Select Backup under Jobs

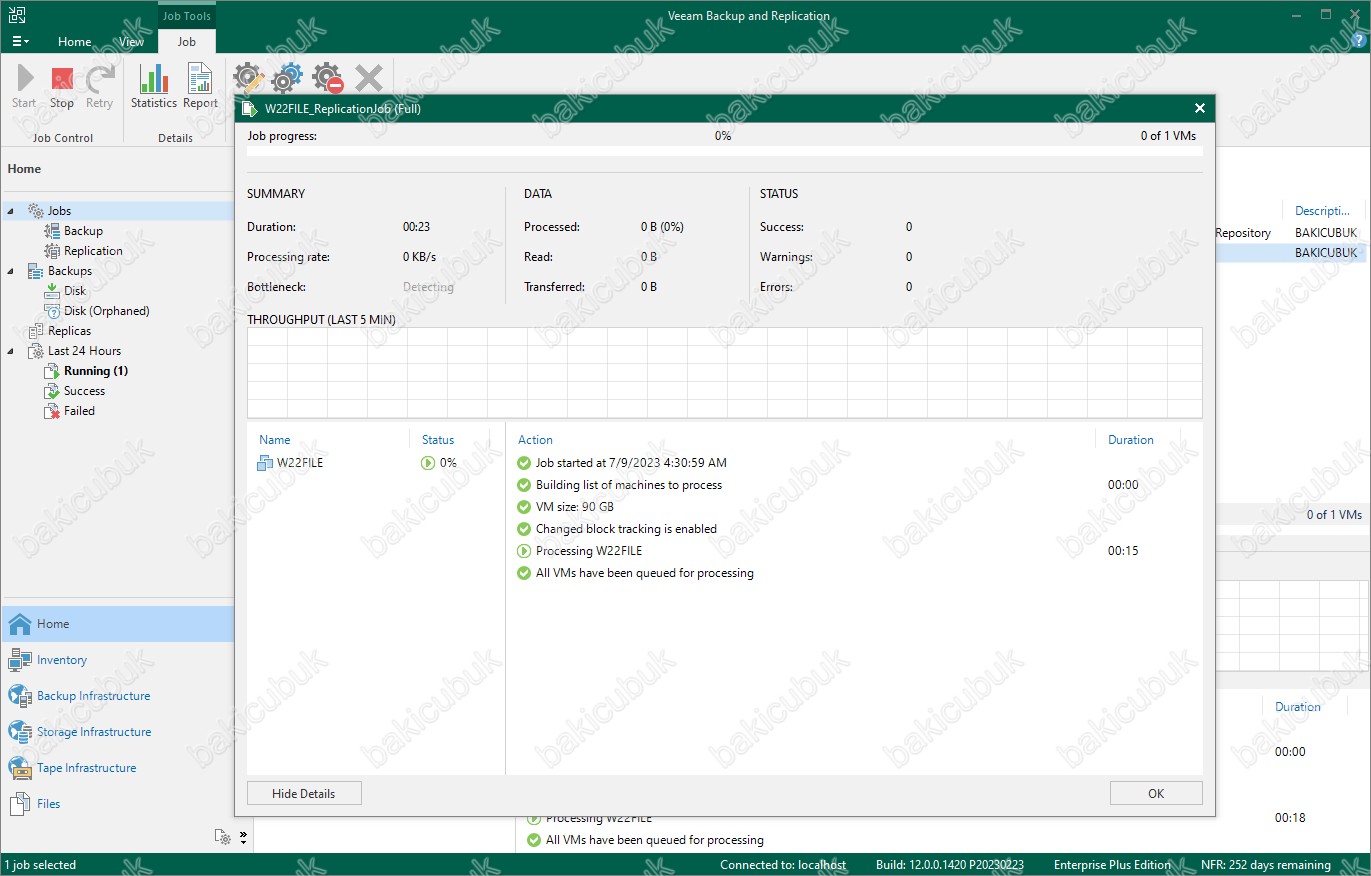pyautogui.click(x=83, y=231)
